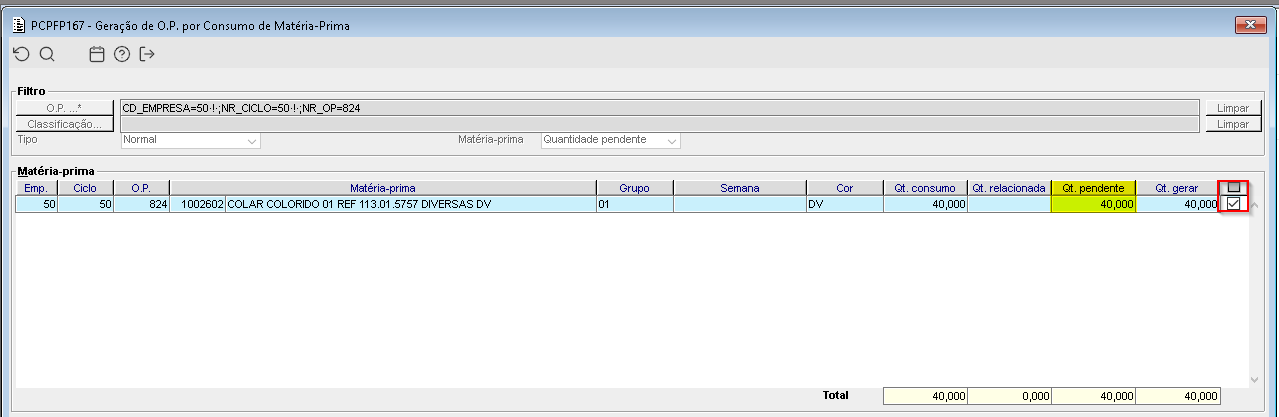The image size is (1279, 417).
Task: Click the magnifier search icon
Action: click(46, 54)
